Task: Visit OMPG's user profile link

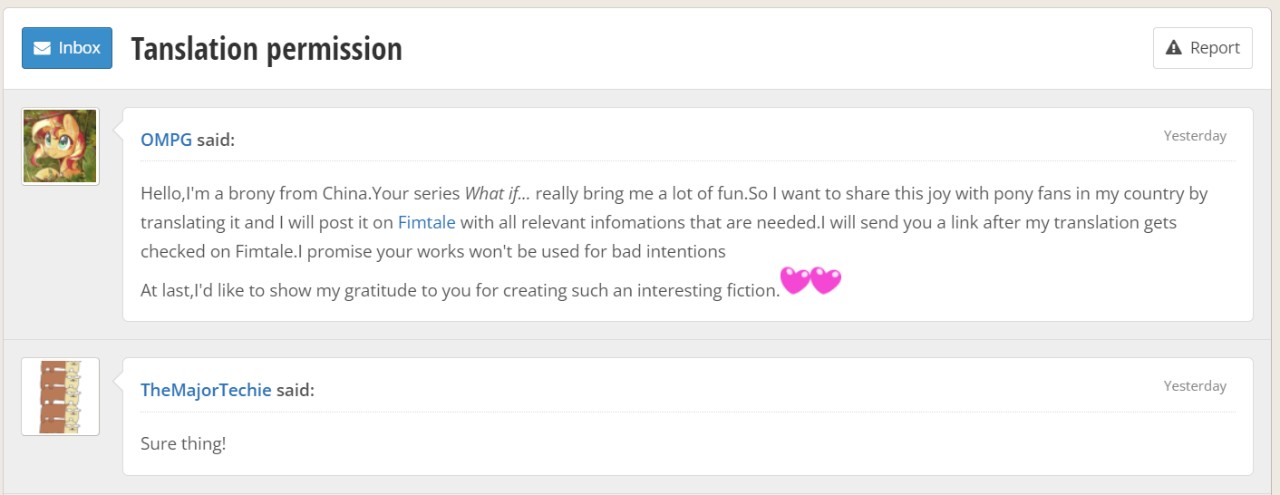Action: (166, 139)
